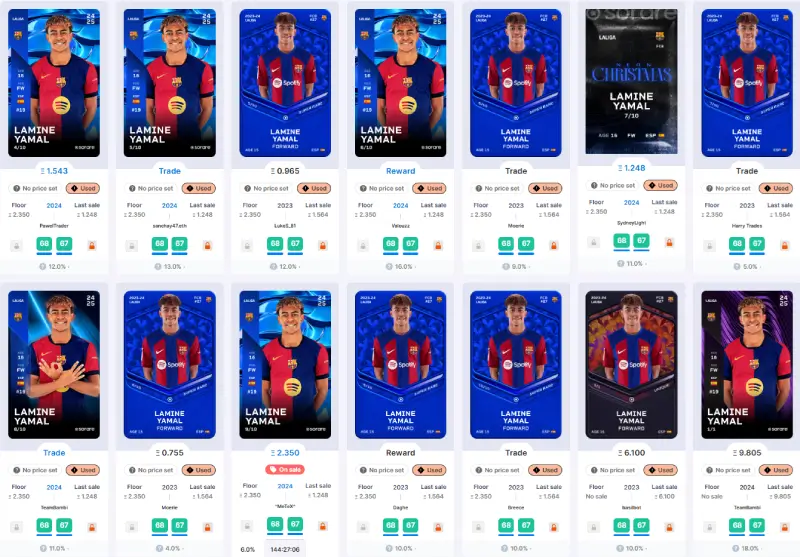Click the blue 1.543 ETH price link
800x557 pixels.
pyautogui.click(x=54, y=171)
